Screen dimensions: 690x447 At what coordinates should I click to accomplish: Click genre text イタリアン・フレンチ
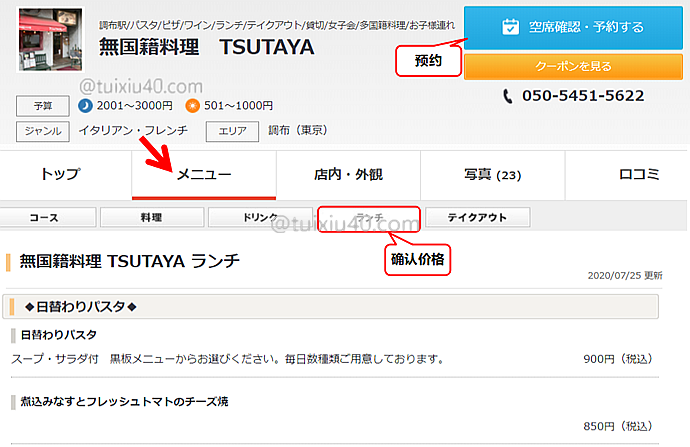pyautogui.click(x=133, y=130)
